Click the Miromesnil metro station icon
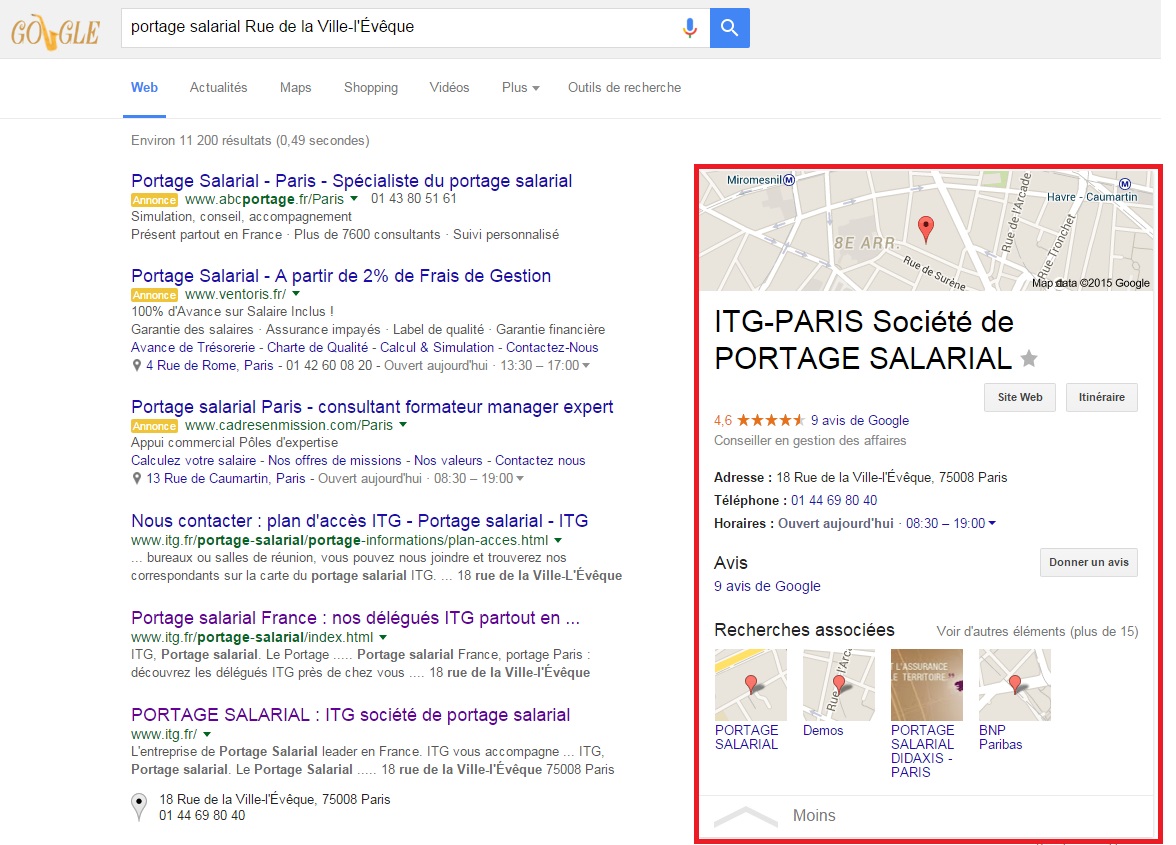The width and height of the screenshot is (1176, 845). pyautogui.click(x=788, y=180)
